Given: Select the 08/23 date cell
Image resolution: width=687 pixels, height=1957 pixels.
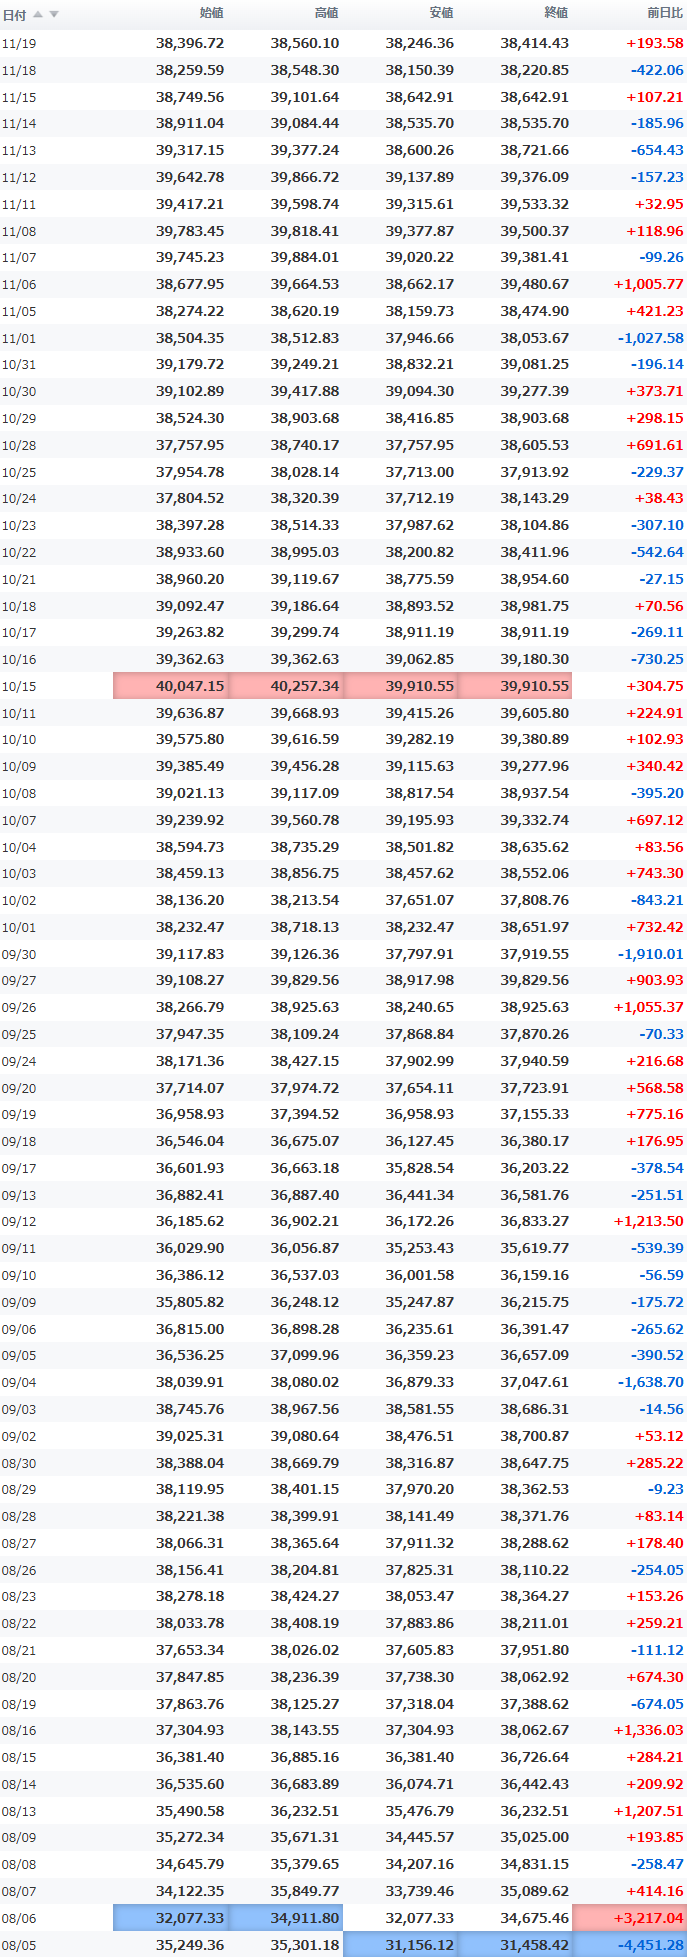Looking at the screenshot, I should coord(19,1598).
